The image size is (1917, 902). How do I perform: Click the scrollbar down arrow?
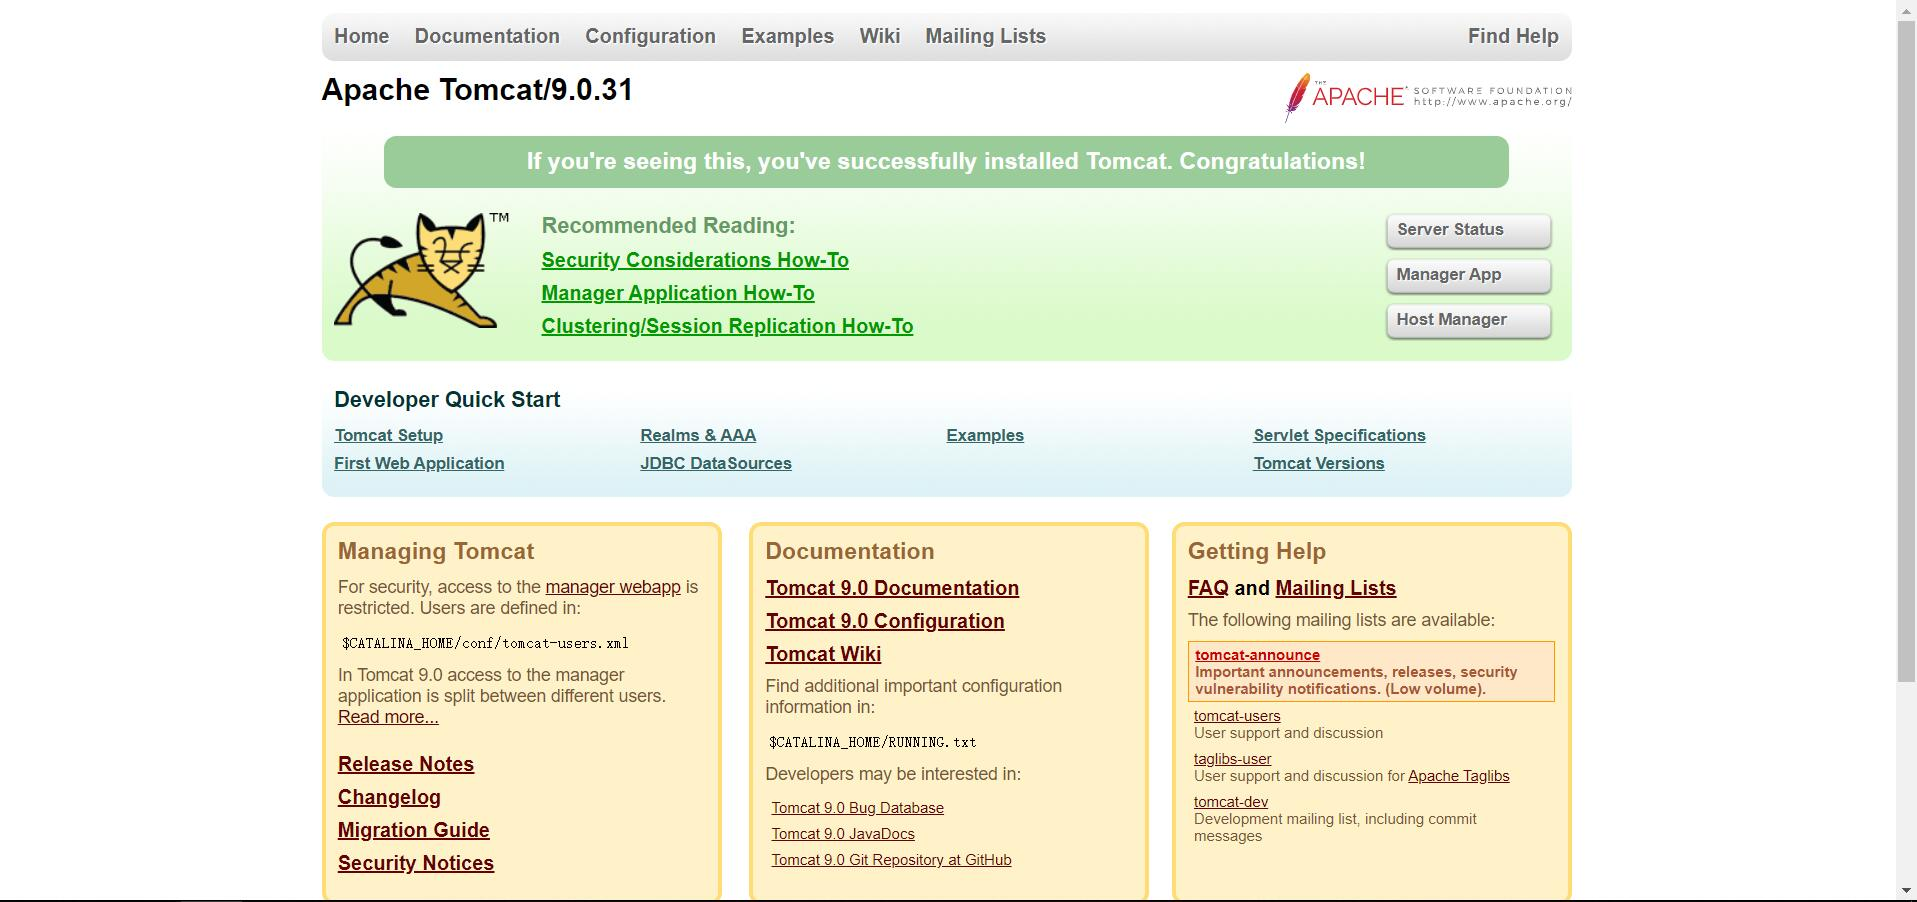(x=1907, y=891)
